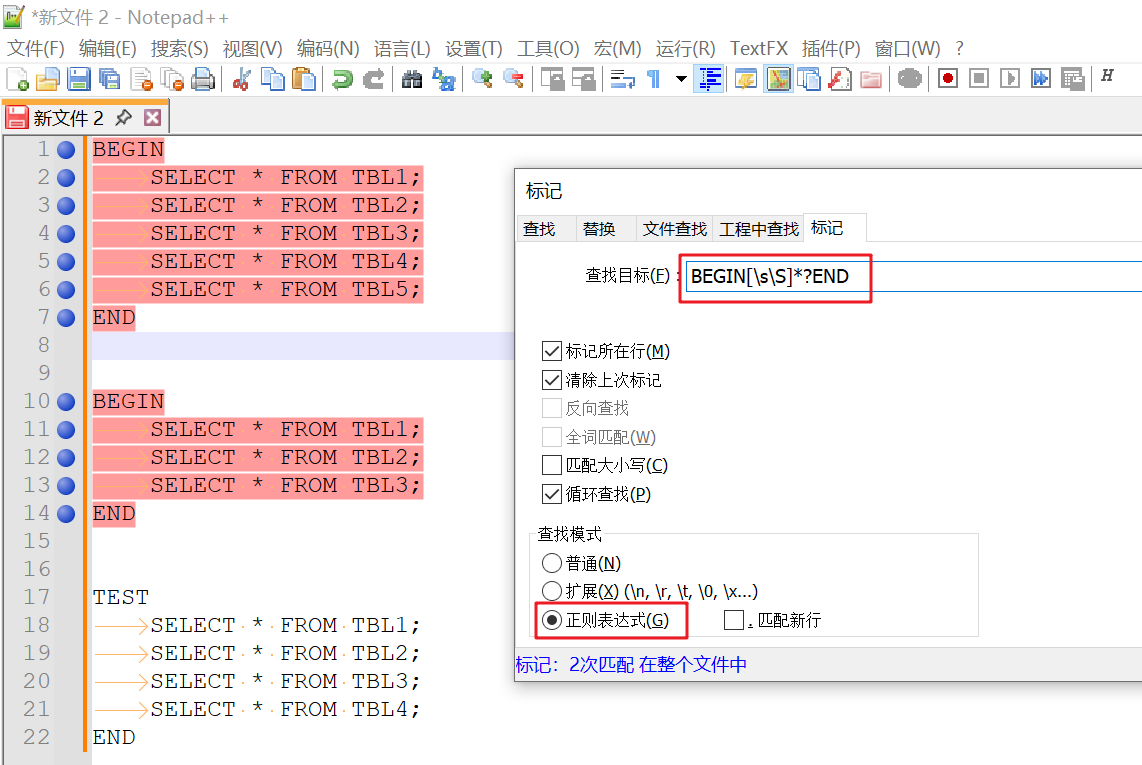
Task: Toggle 标记所在行 checkbox
Action: [x=552, y=351]
